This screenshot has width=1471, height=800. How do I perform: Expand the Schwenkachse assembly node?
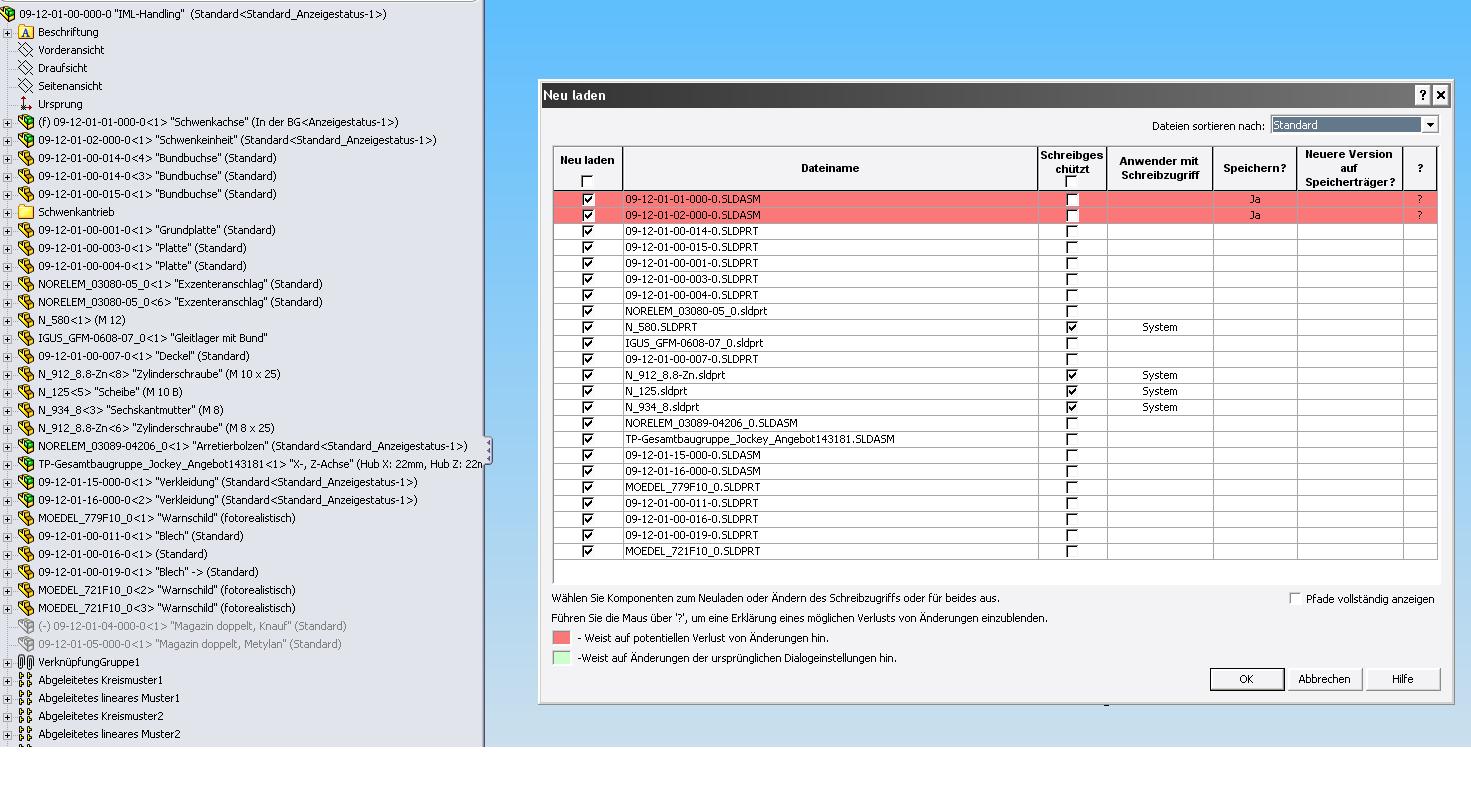[8, 122]
